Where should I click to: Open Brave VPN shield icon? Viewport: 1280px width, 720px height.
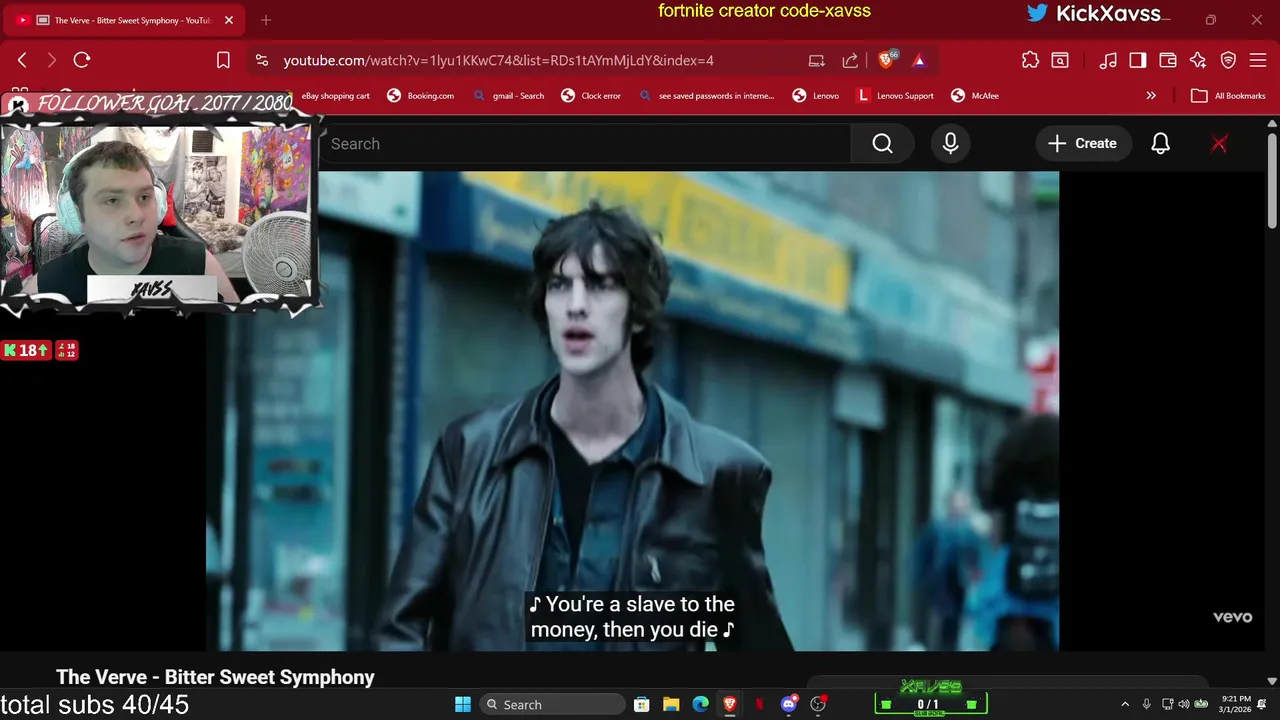[1228, 60]
